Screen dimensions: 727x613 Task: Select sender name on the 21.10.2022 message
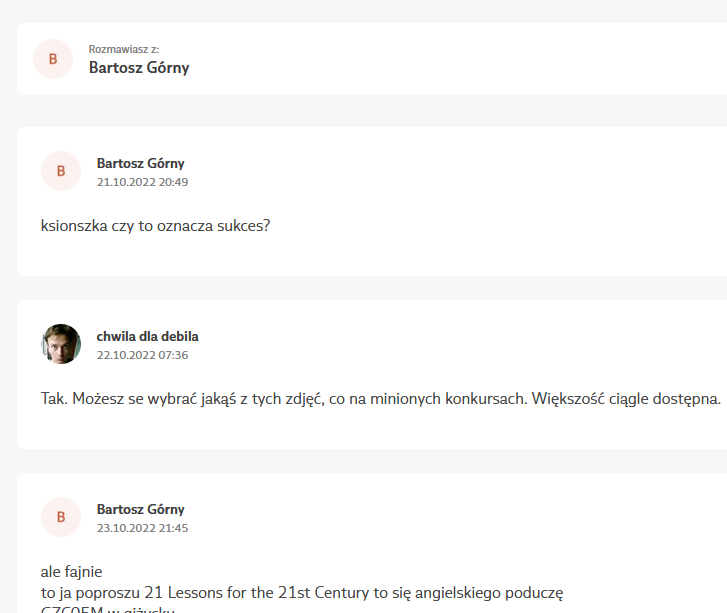tap(140, 163)
